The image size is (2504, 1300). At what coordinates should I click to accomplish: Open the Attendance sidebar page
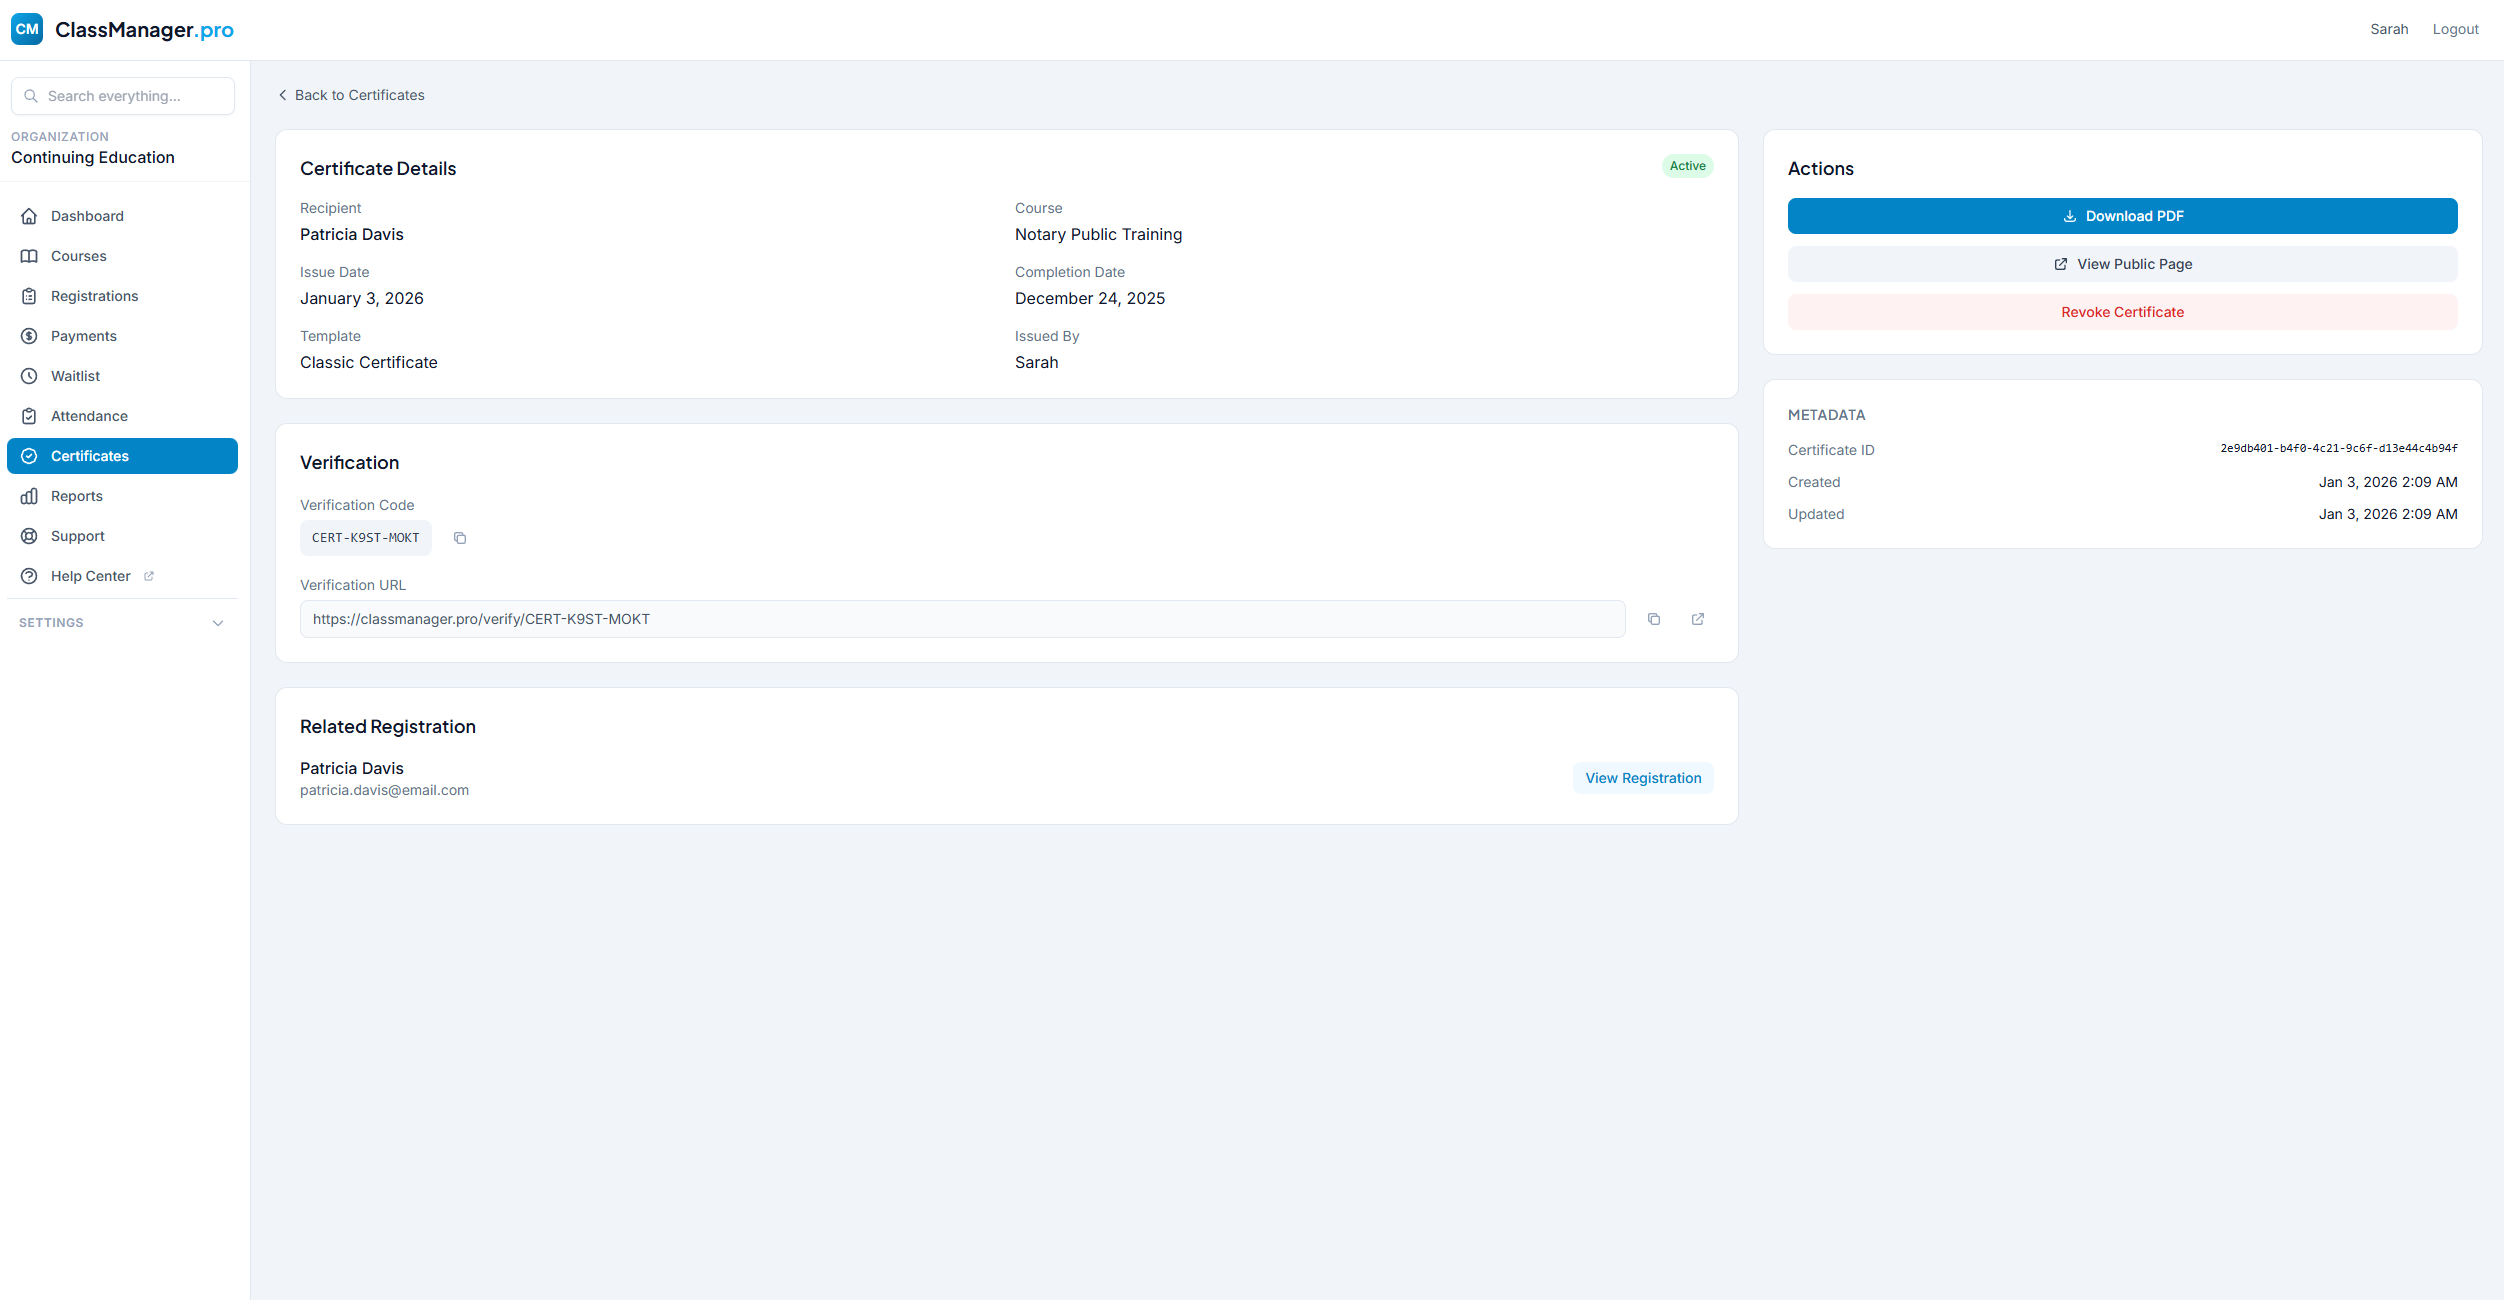pyautogui.click(x=89, y=416)
